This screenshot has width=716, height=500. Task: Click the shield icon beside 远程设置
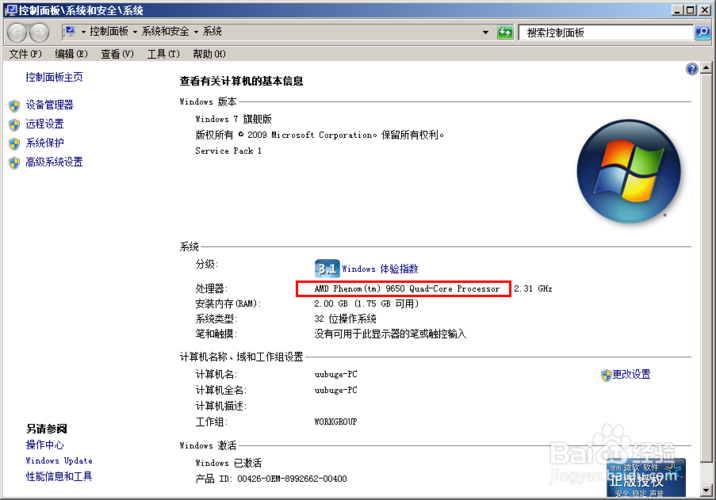pyautogui.click(x=15, y=125)
